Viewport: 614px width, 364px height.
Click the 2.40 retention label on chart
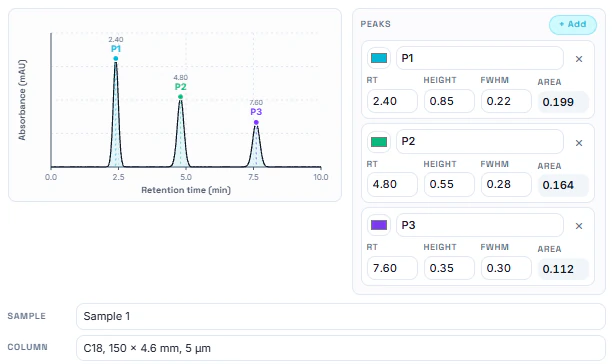(116, 40)
